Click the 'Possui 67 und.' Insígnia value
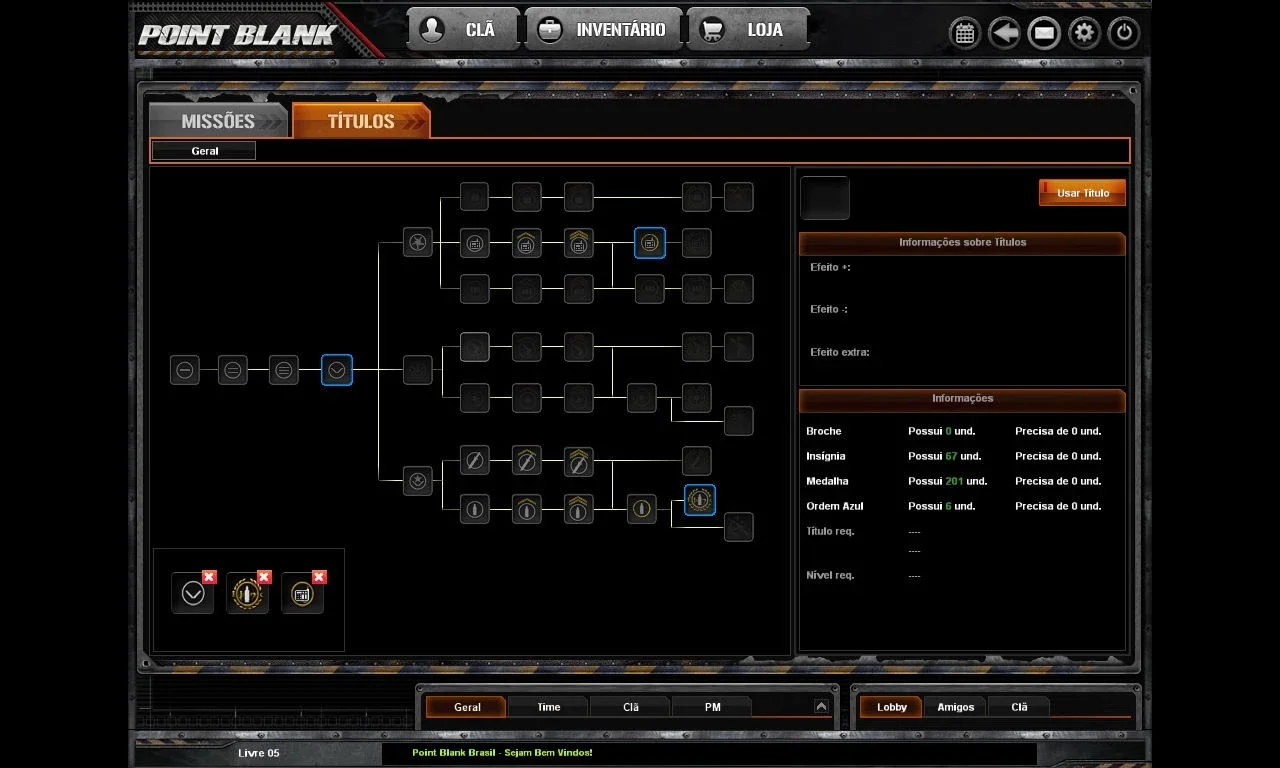Image resolution: width=1280 pixels, height=768 pixels. 944,456
